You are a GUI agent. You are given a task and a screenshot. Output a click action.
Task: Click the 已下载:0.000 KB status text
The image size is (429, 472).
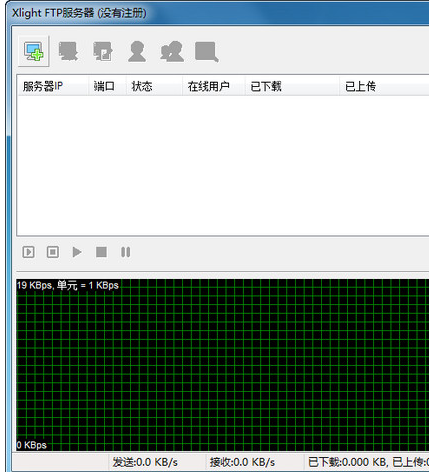click(x=348, y=462)
